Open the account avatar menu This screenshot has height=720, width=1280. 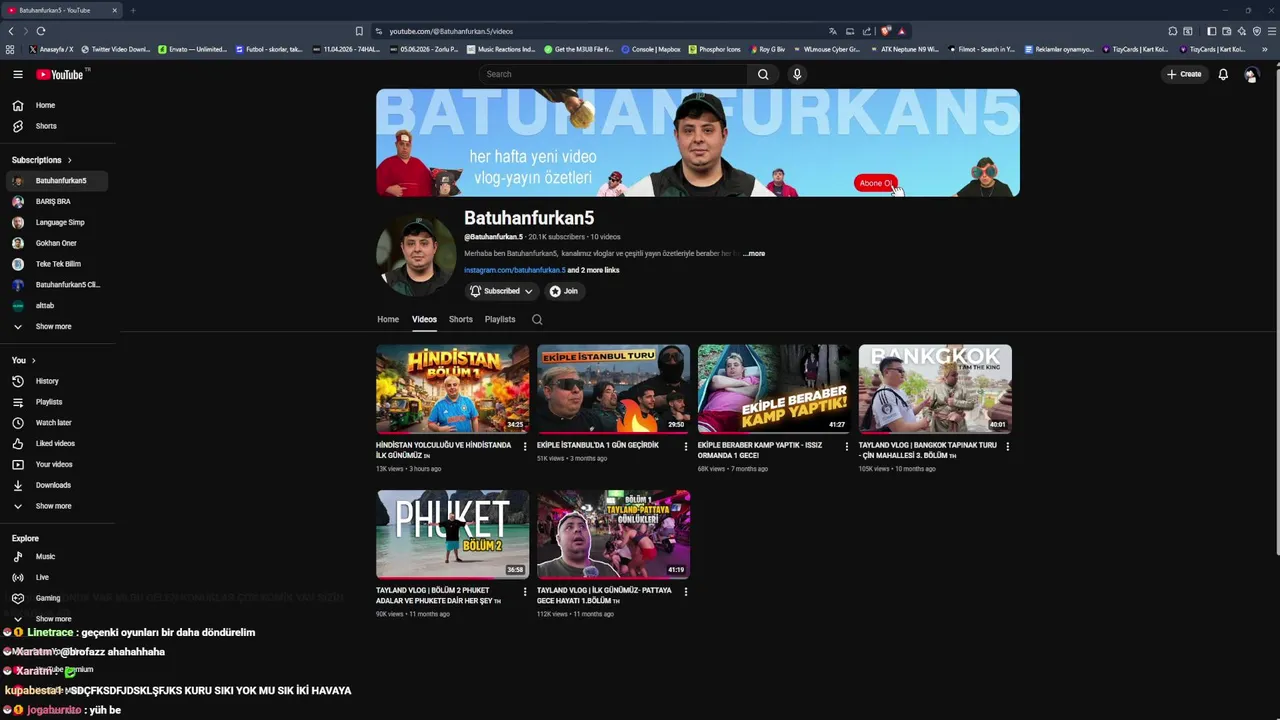pos(1251,74)
